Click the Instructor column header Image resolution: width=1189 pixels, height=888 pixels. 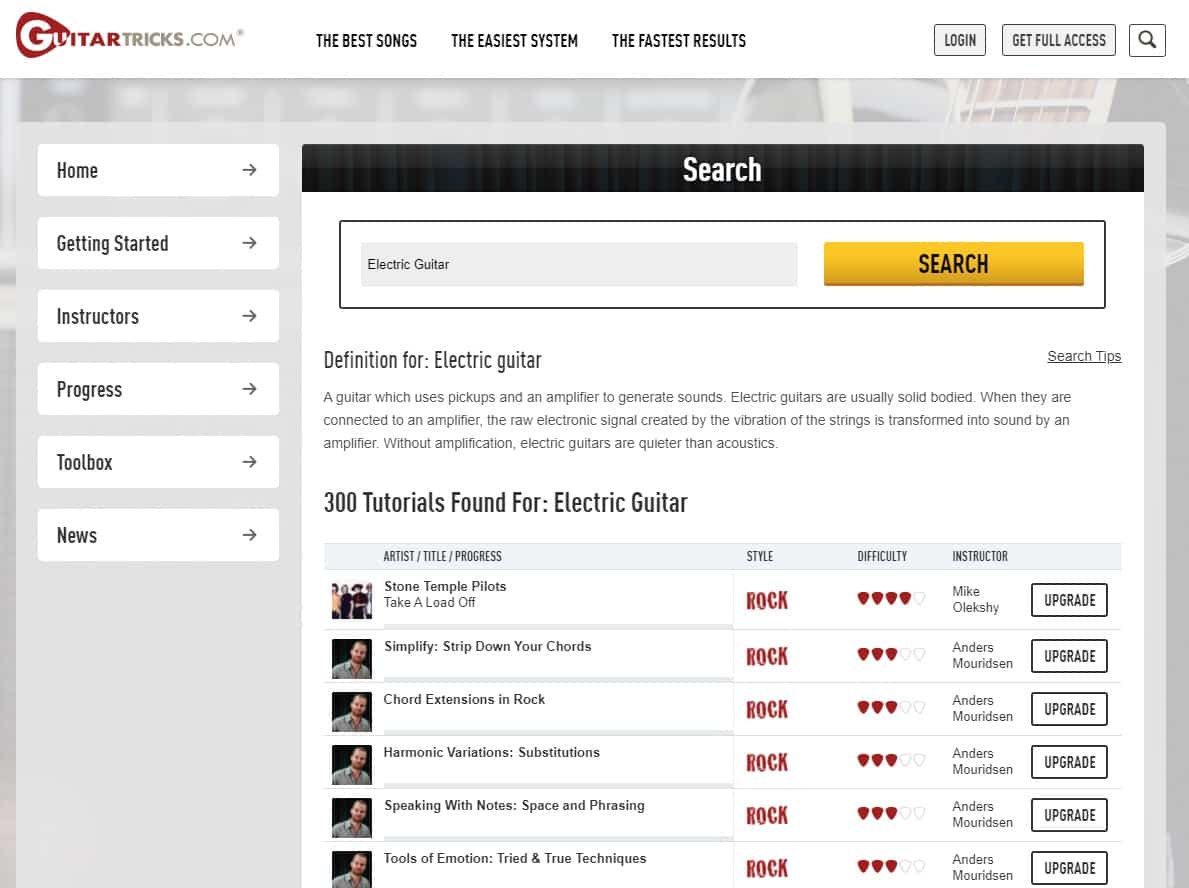pyautogui.click(x=980, y=556)
